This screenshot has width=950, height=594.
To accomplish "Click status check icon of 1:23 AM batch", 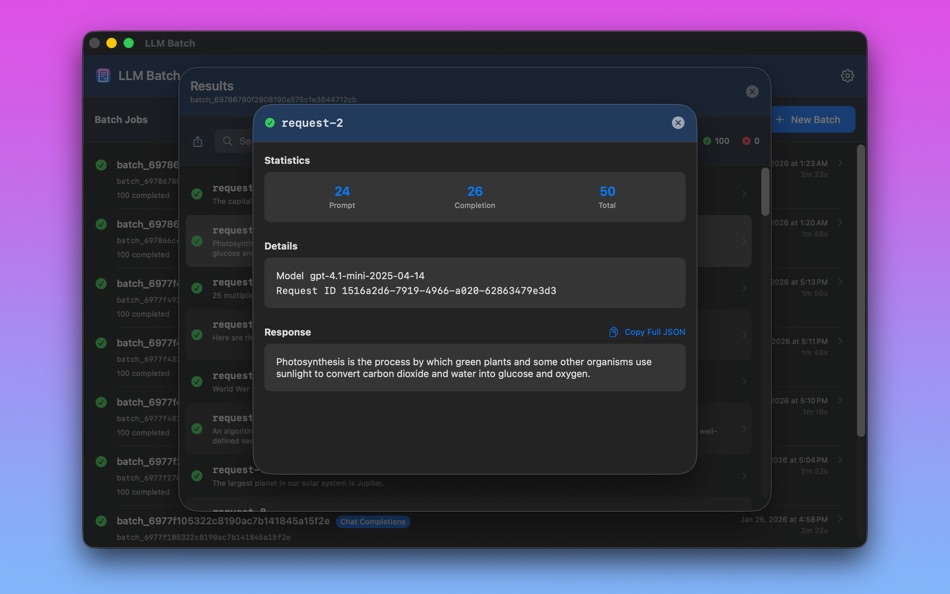I will 101,165.
